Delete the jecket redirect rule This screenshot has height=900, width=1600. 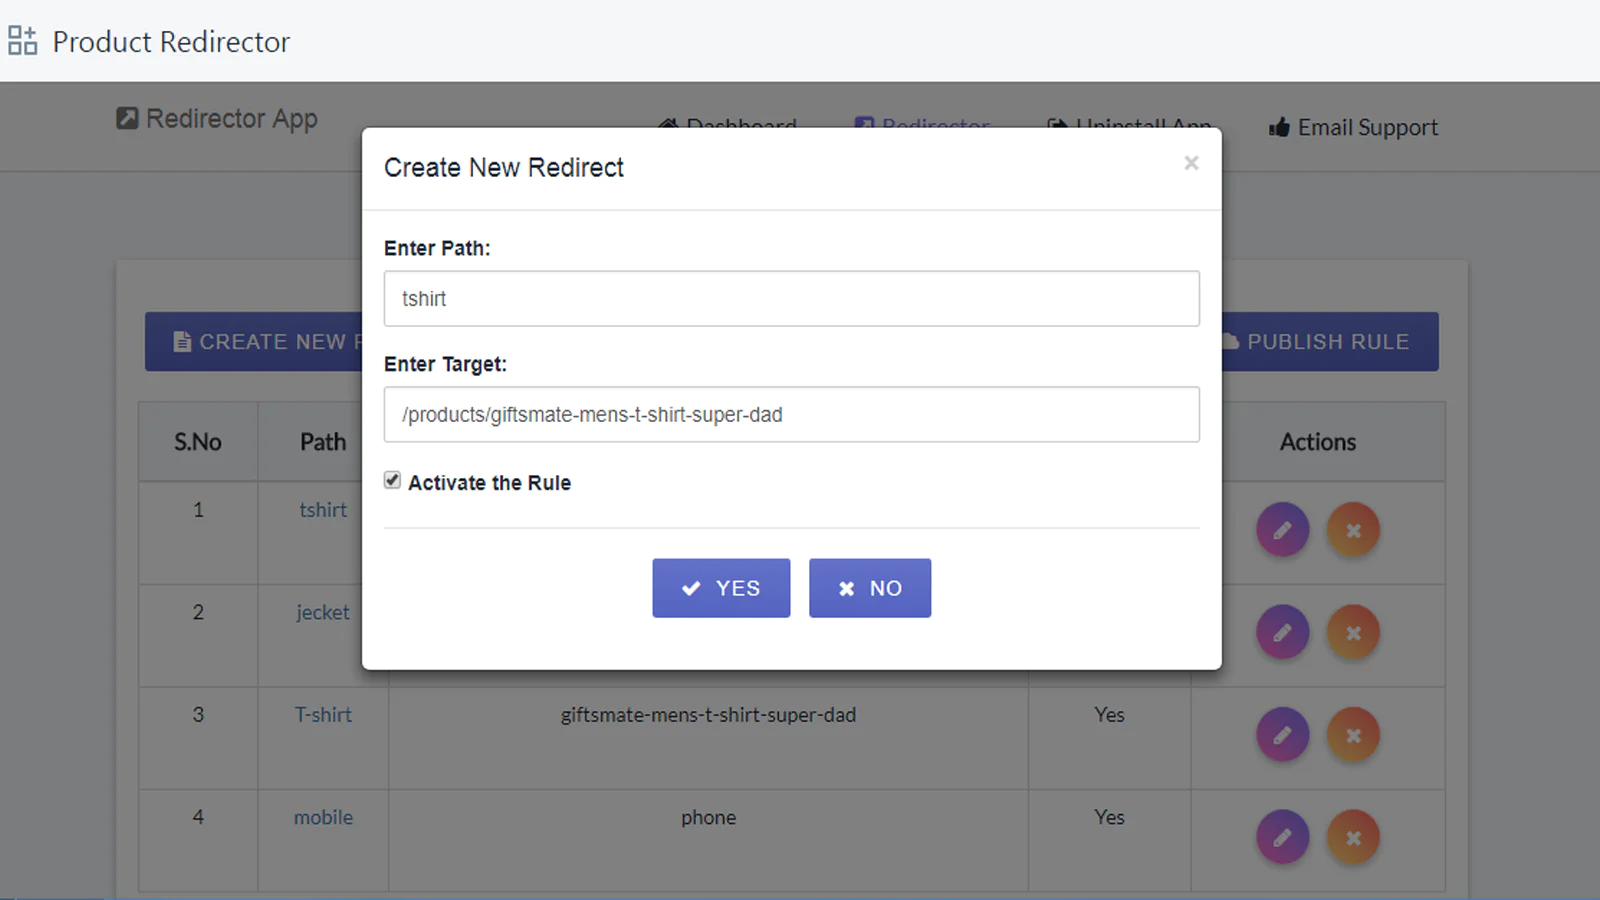click(x=1353, y=633)
